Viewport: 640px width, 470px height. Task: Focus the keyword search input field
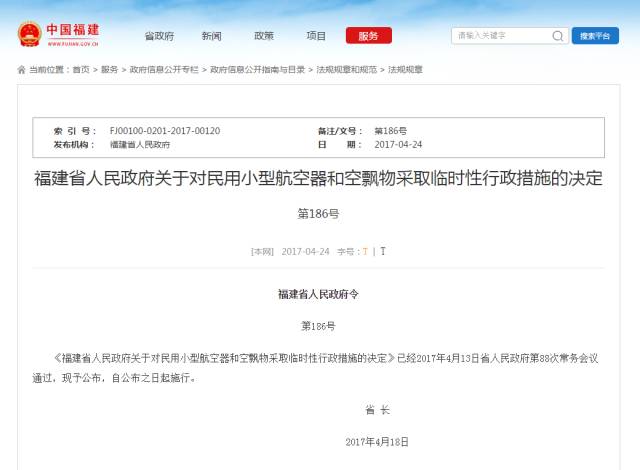(500, 36)
